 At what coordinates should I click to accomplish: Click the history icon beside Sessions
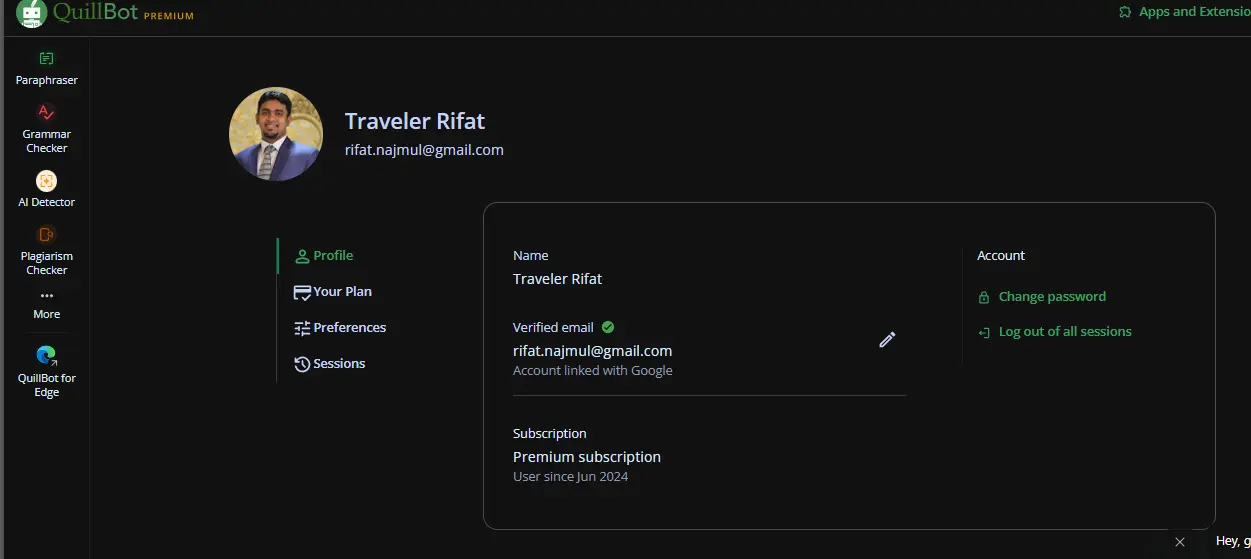302,364
